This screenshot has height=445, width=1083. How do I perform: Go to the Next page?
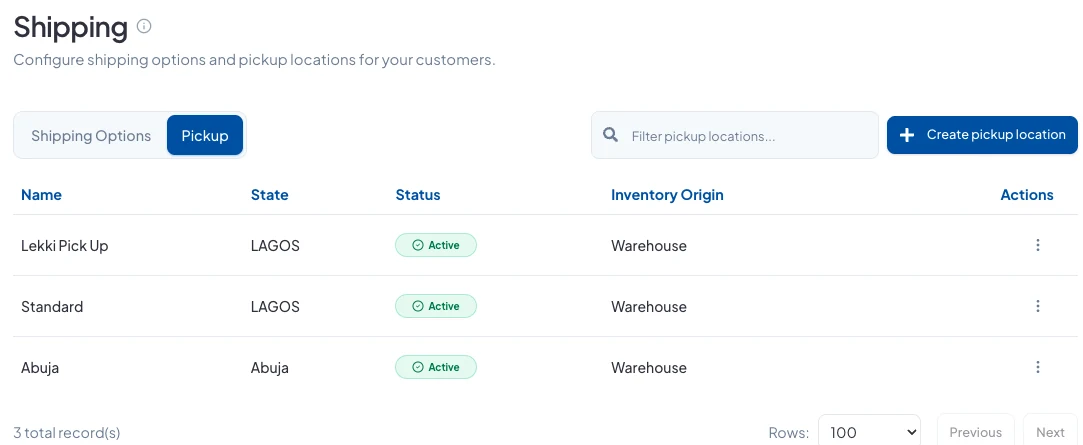(1050, 433)
